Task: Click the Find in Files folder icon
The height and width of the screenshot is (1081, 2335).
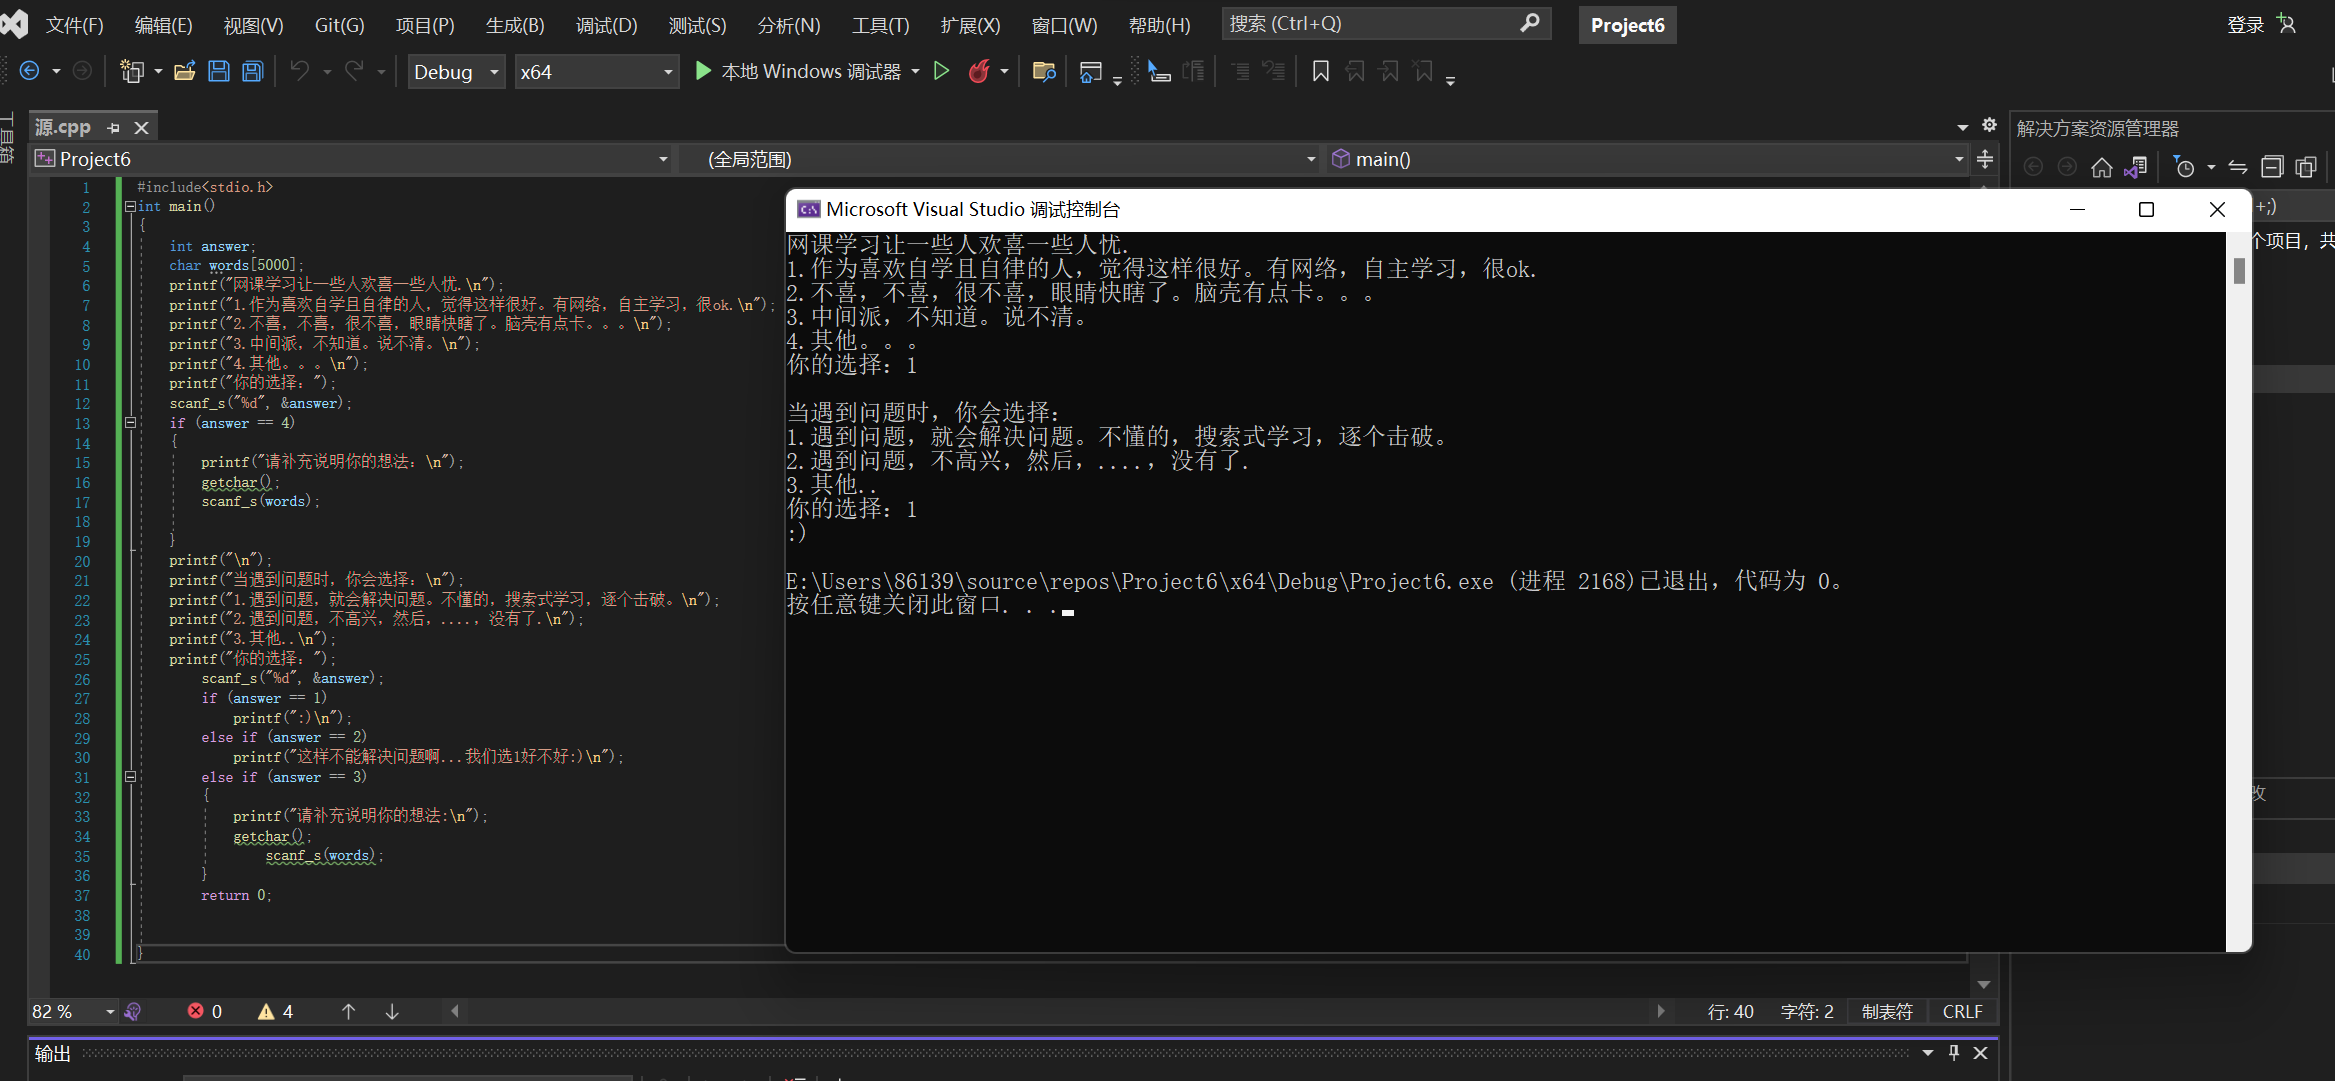Action: coord(1043,71)
